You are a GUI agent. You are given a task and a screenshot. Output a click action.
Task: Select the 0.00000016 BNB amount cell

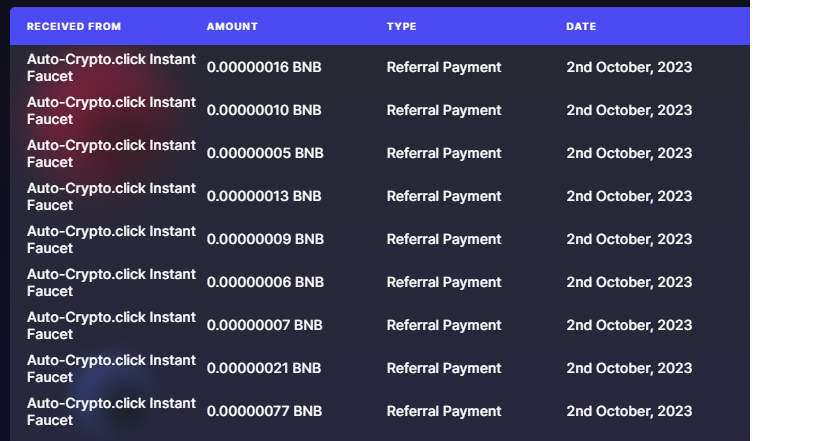coord(264,67)
